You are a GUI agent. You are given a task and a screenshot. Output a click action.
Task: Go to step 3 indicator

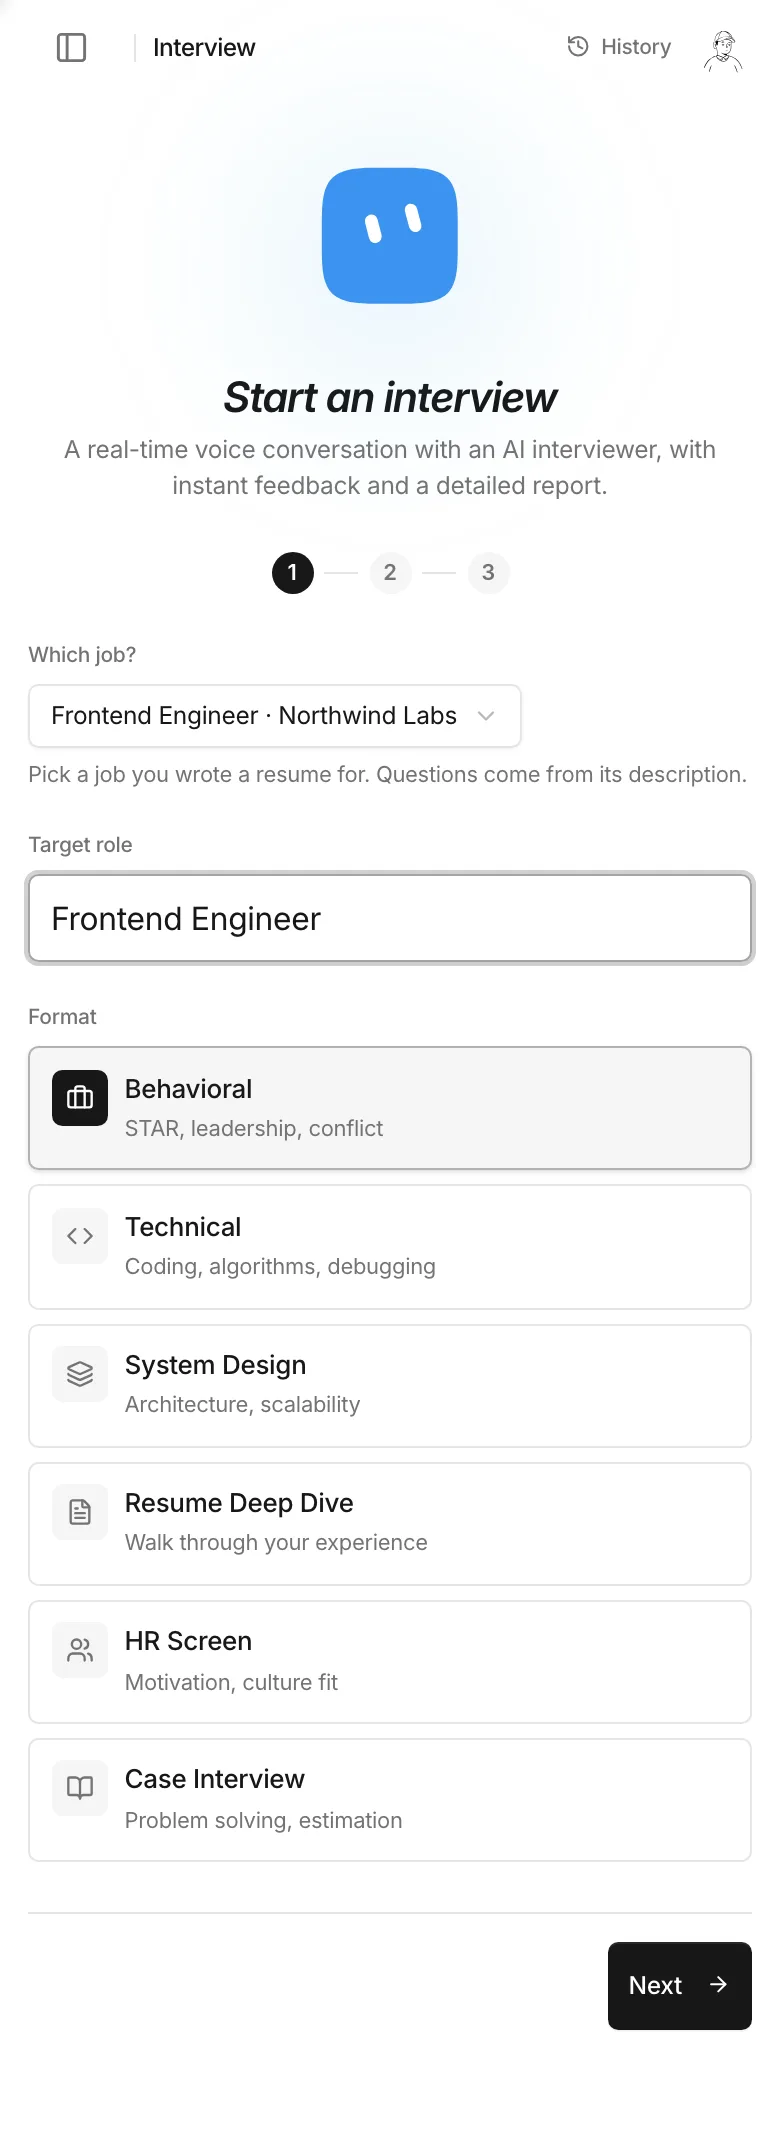[488, 573]
